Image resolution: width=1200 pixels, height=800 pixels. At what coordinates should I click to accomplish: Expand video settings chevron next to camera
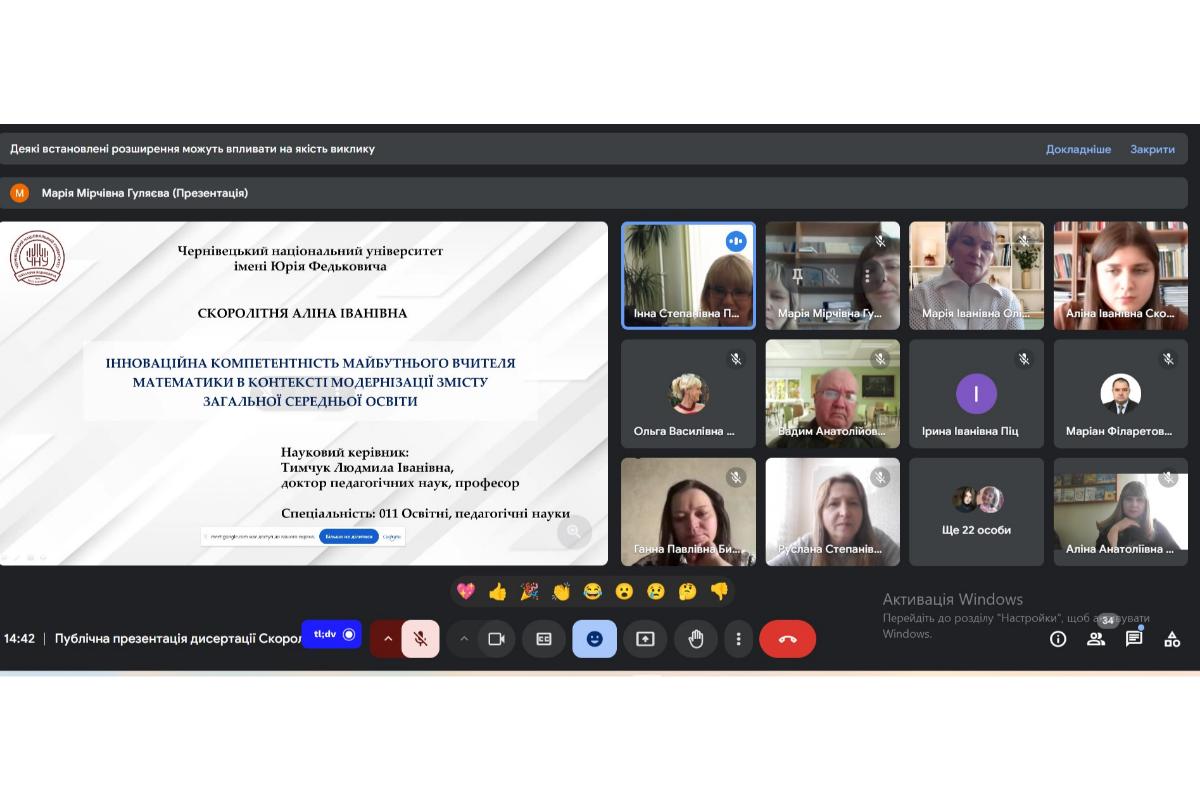point(463,639)
